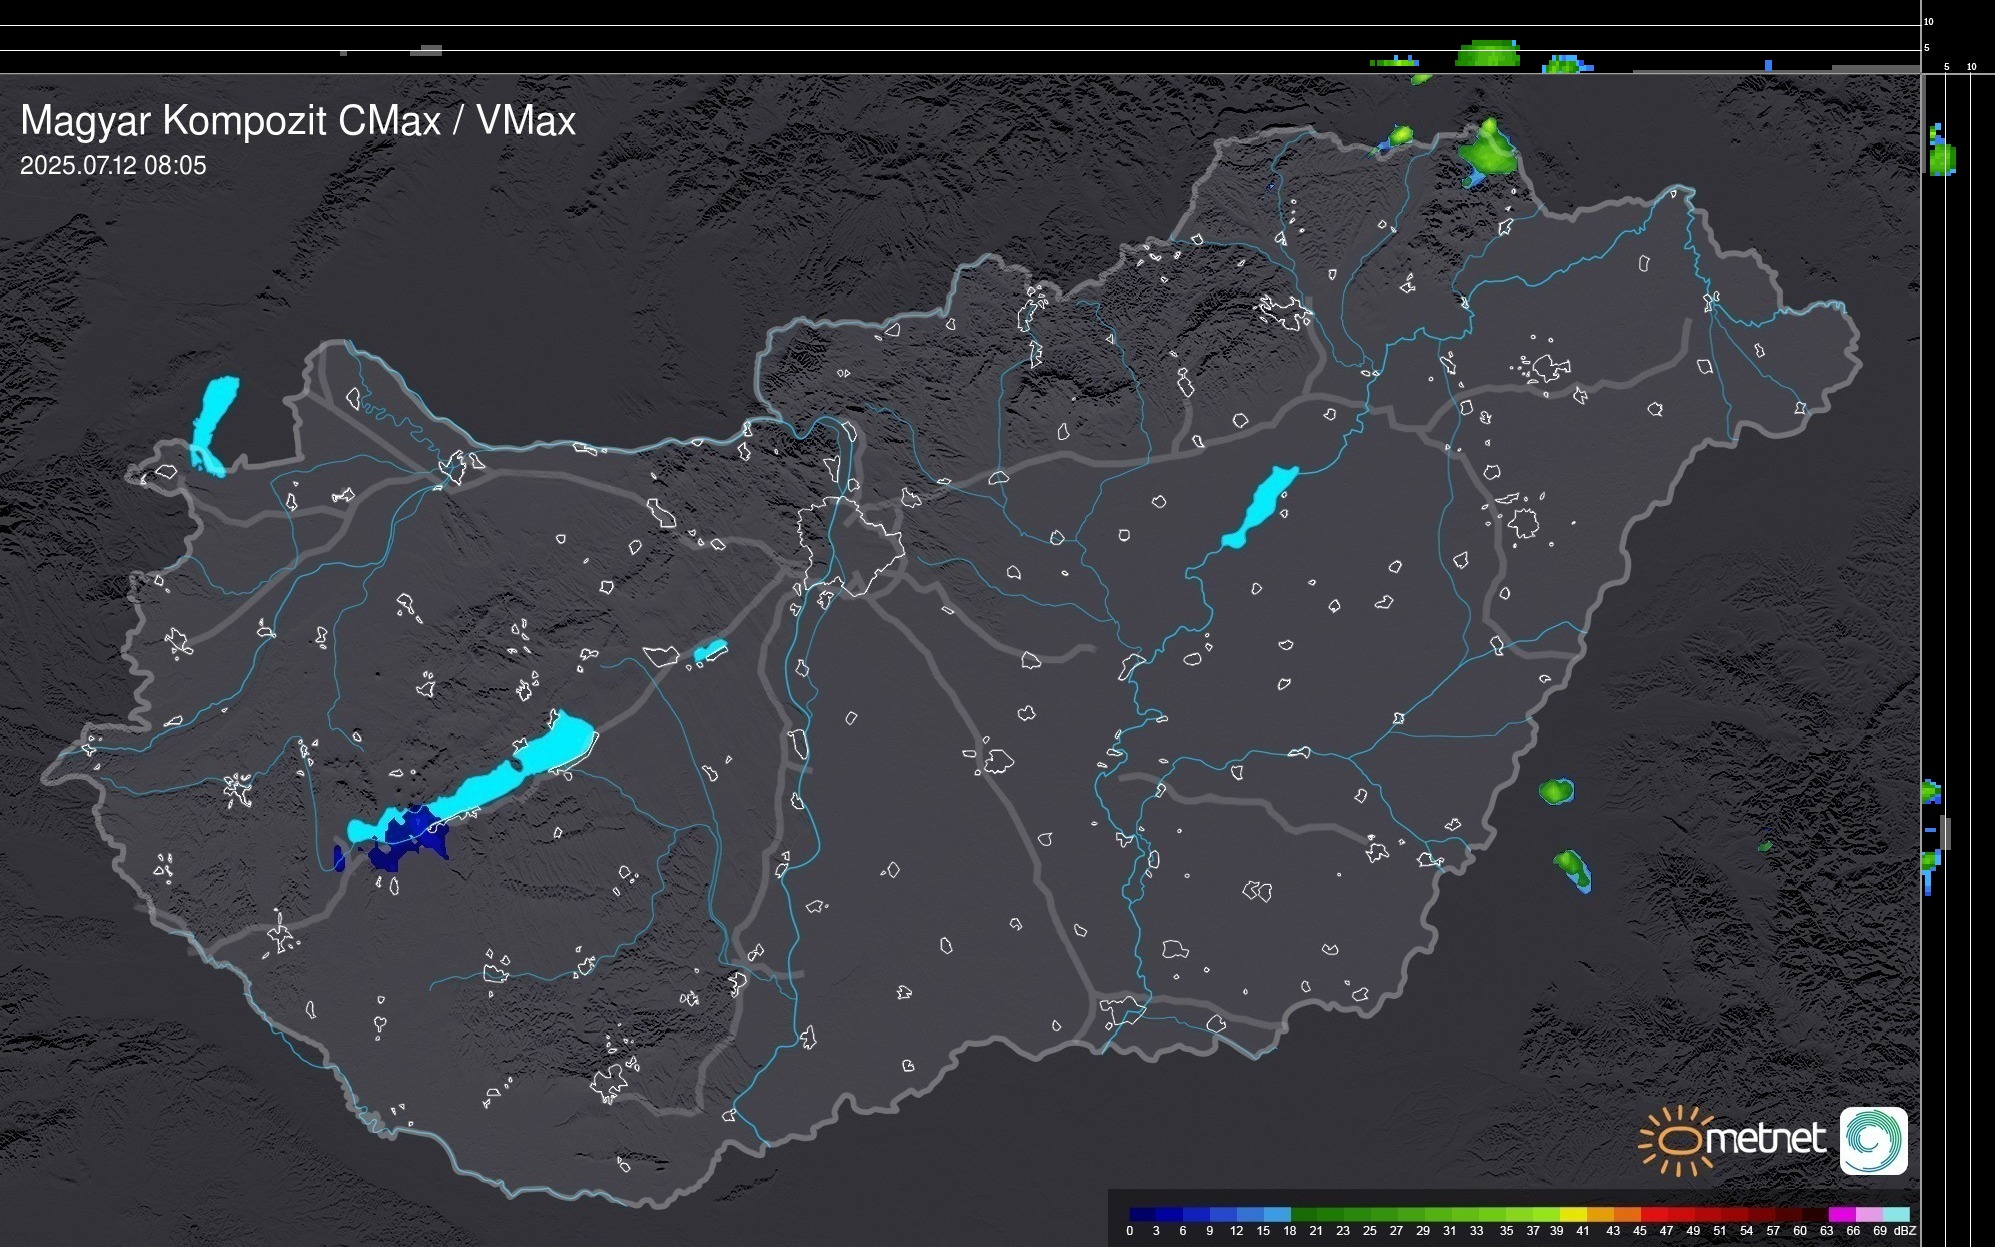Viewport: 1995px width, 1247px height.
Task: Click the 2025.07.12 08:05 timestamp
Action: pos(113,165)
